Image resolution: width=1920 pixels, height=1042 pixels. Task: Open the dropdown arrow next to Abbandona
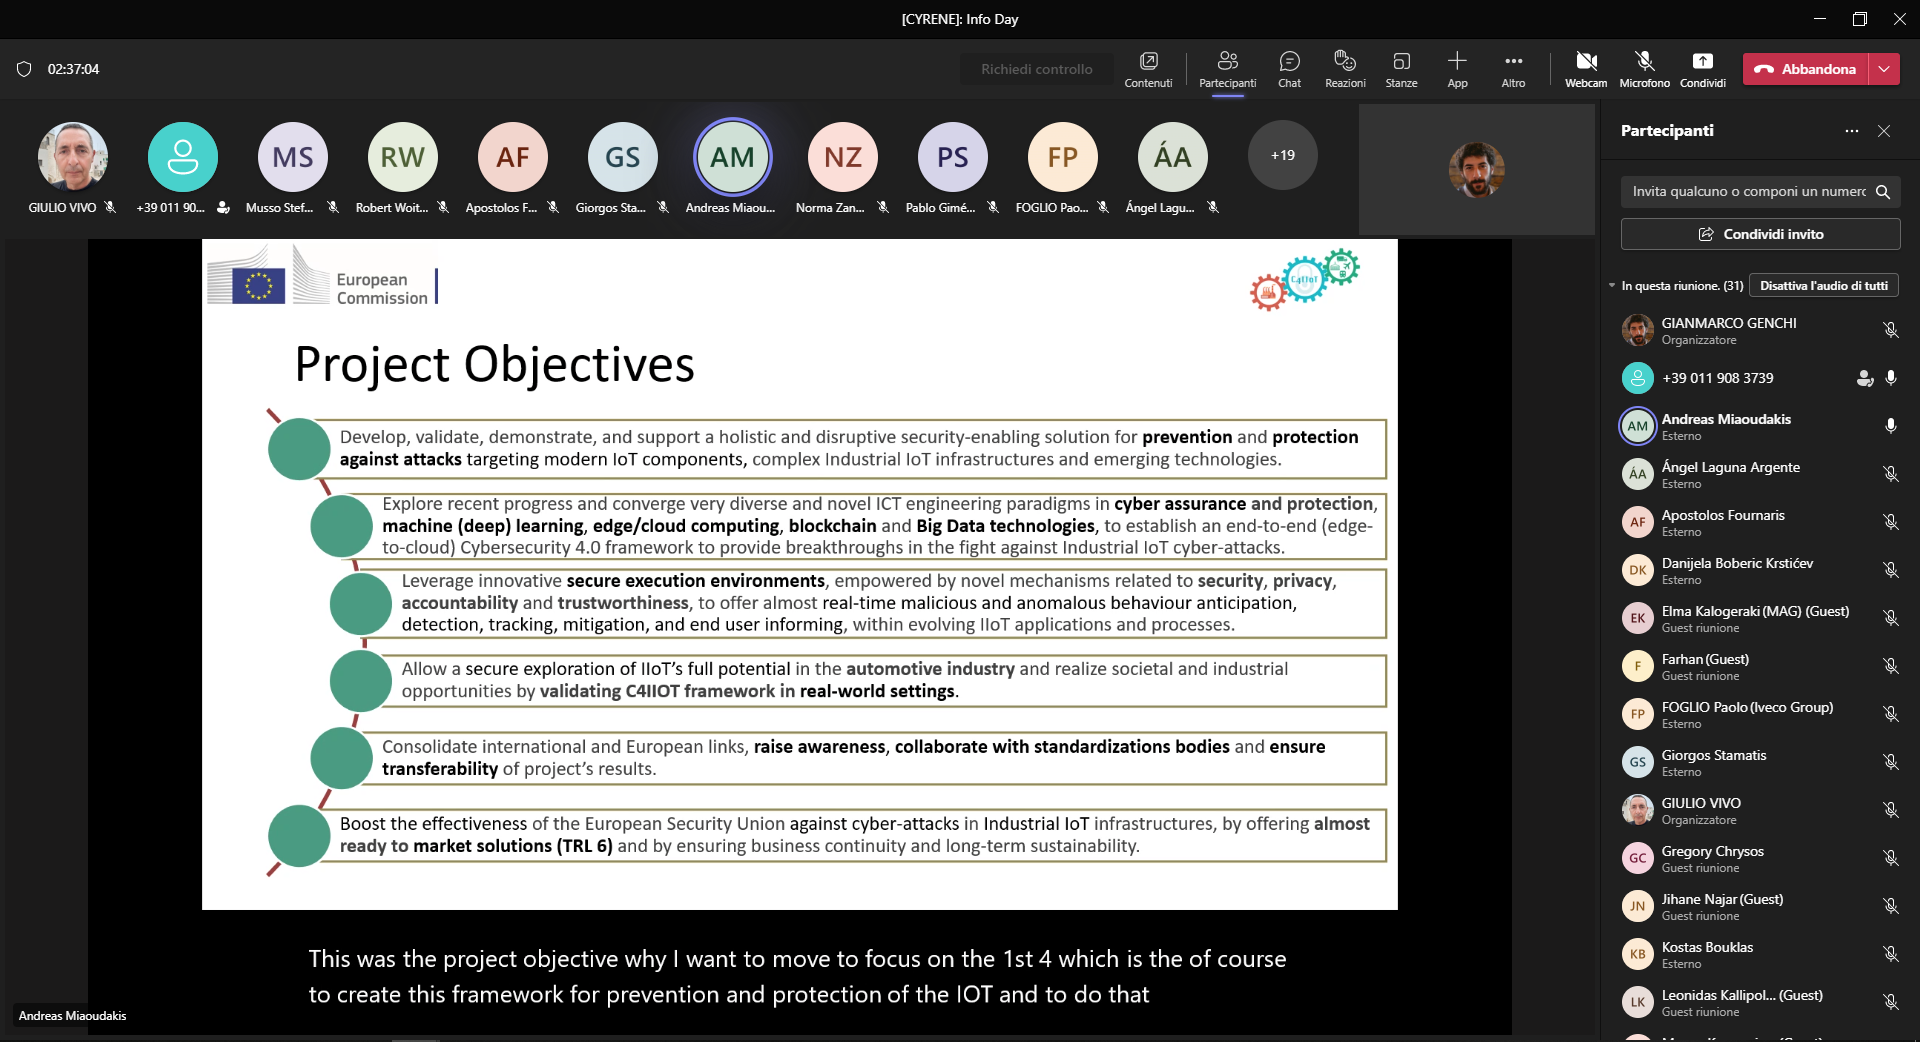coord(1884,69)
